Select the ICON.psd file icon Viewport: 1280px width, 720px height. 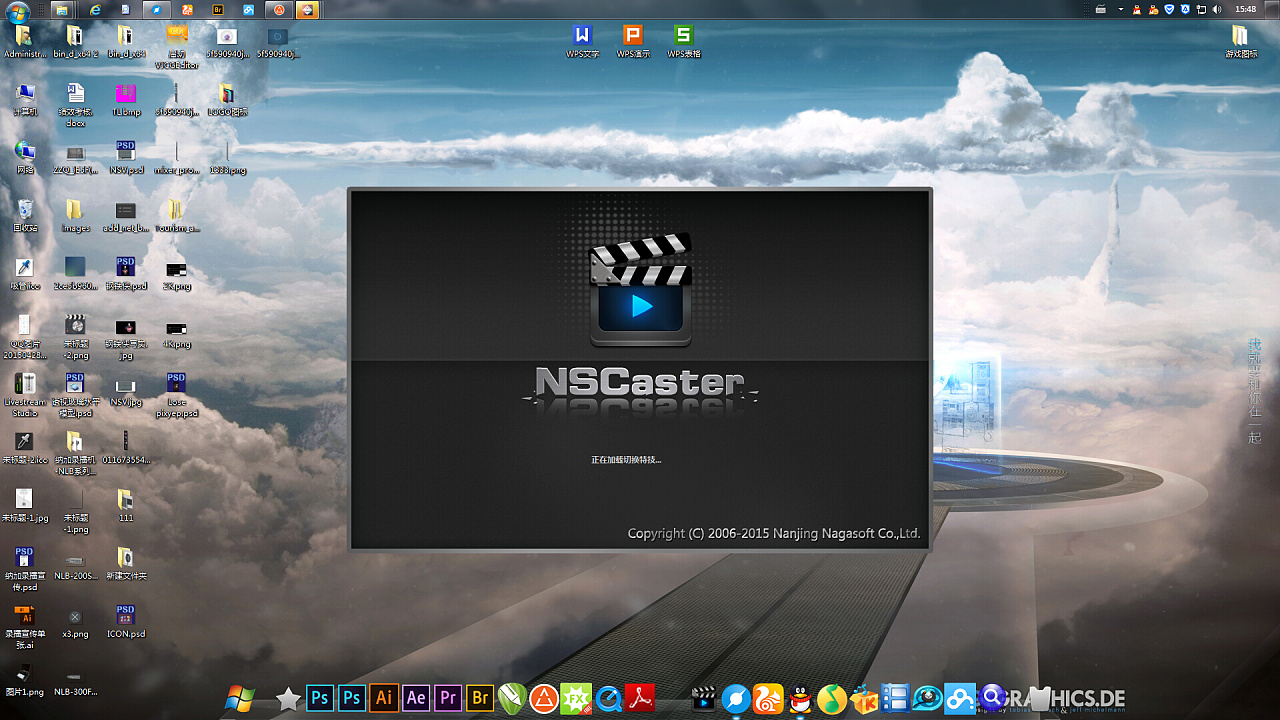click(126, 622)
